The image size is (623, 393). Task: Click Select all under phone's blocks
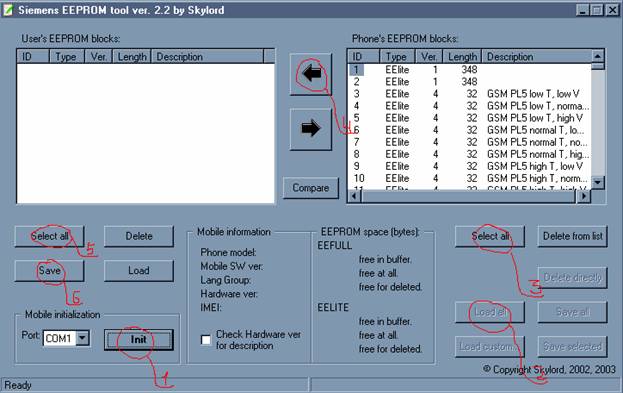[x=490, y=236]
